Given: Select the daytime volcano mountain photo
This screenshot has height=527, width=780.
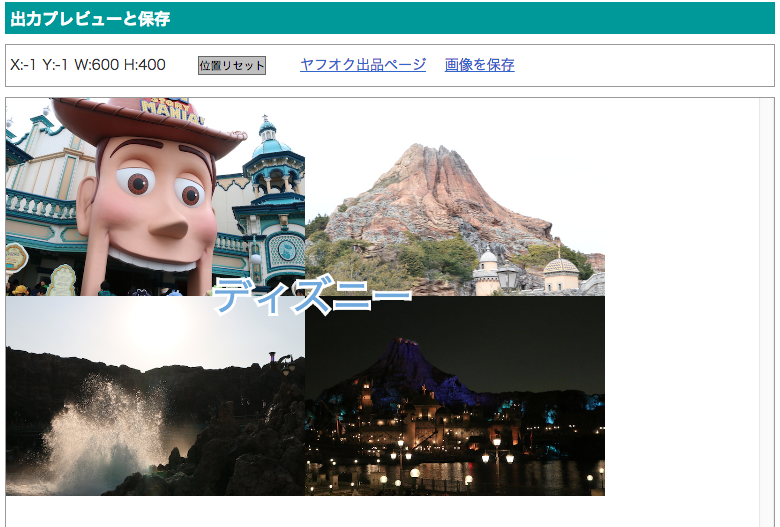Looking at the screenshot, I should [455, 197].
